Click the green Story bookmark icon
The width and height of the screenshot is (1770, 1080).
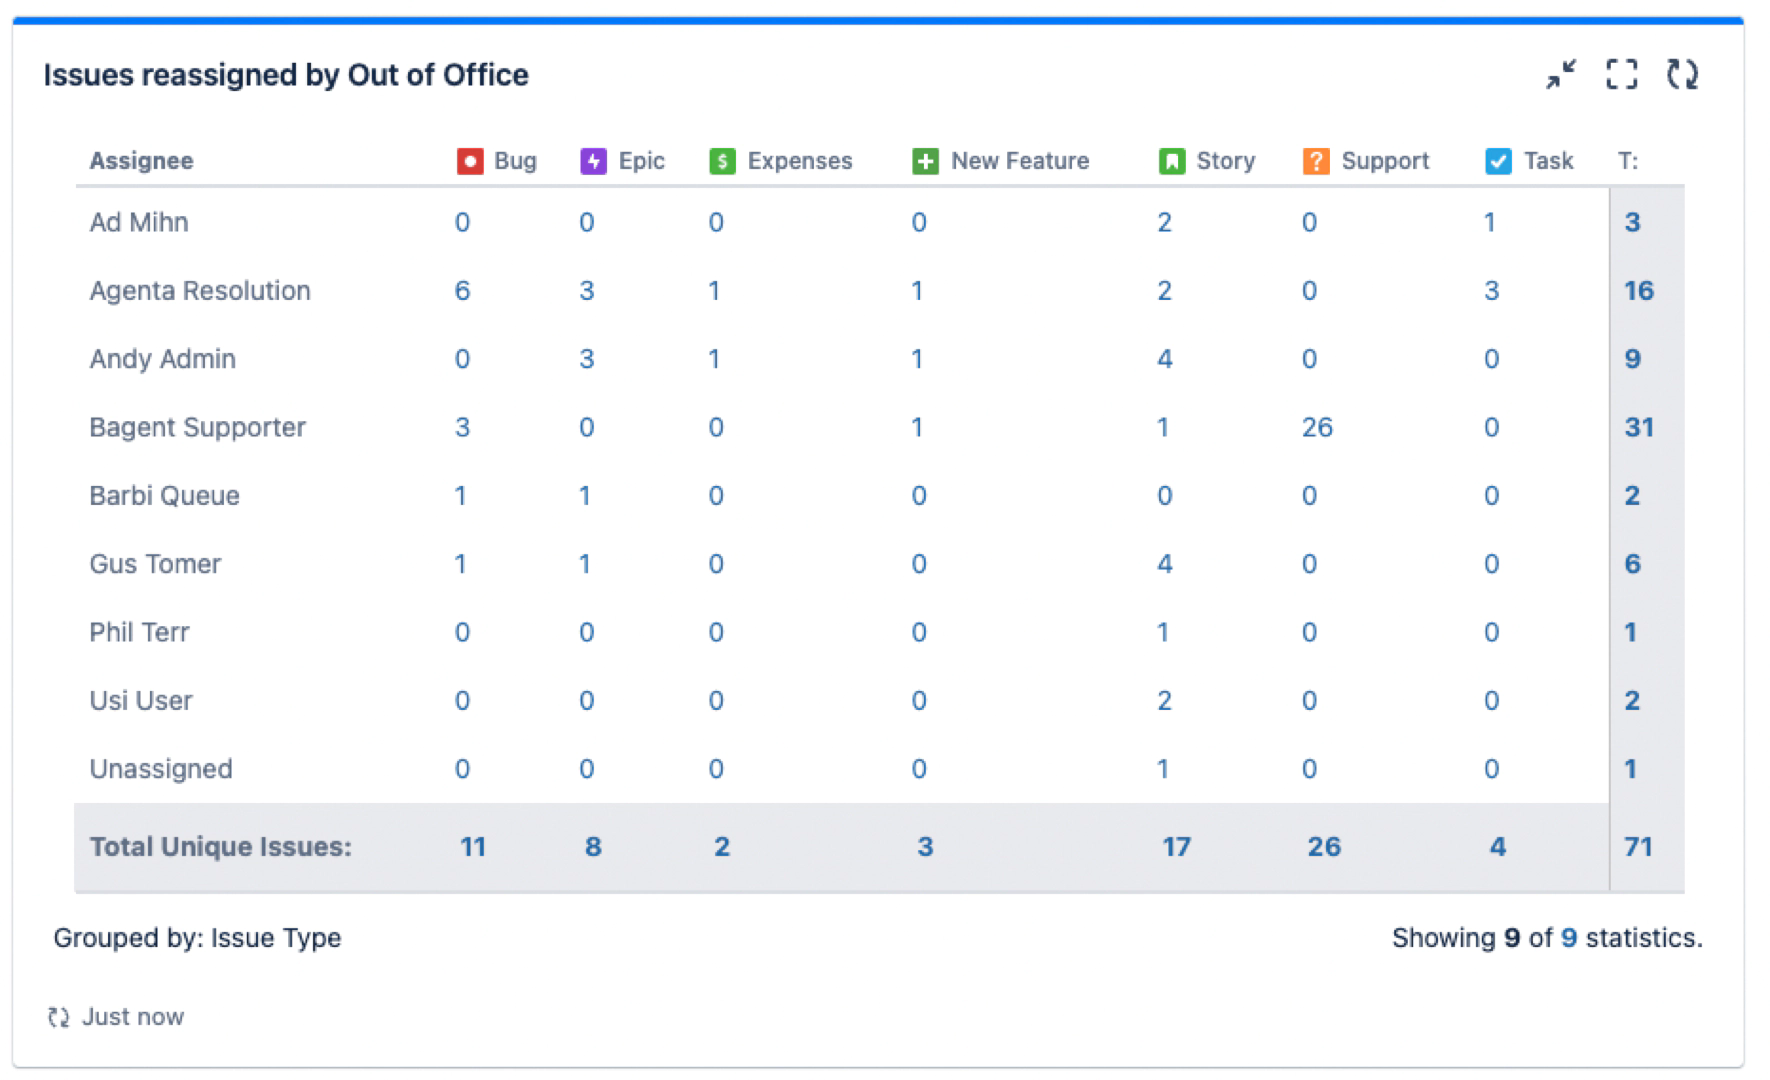[1171, 161]
